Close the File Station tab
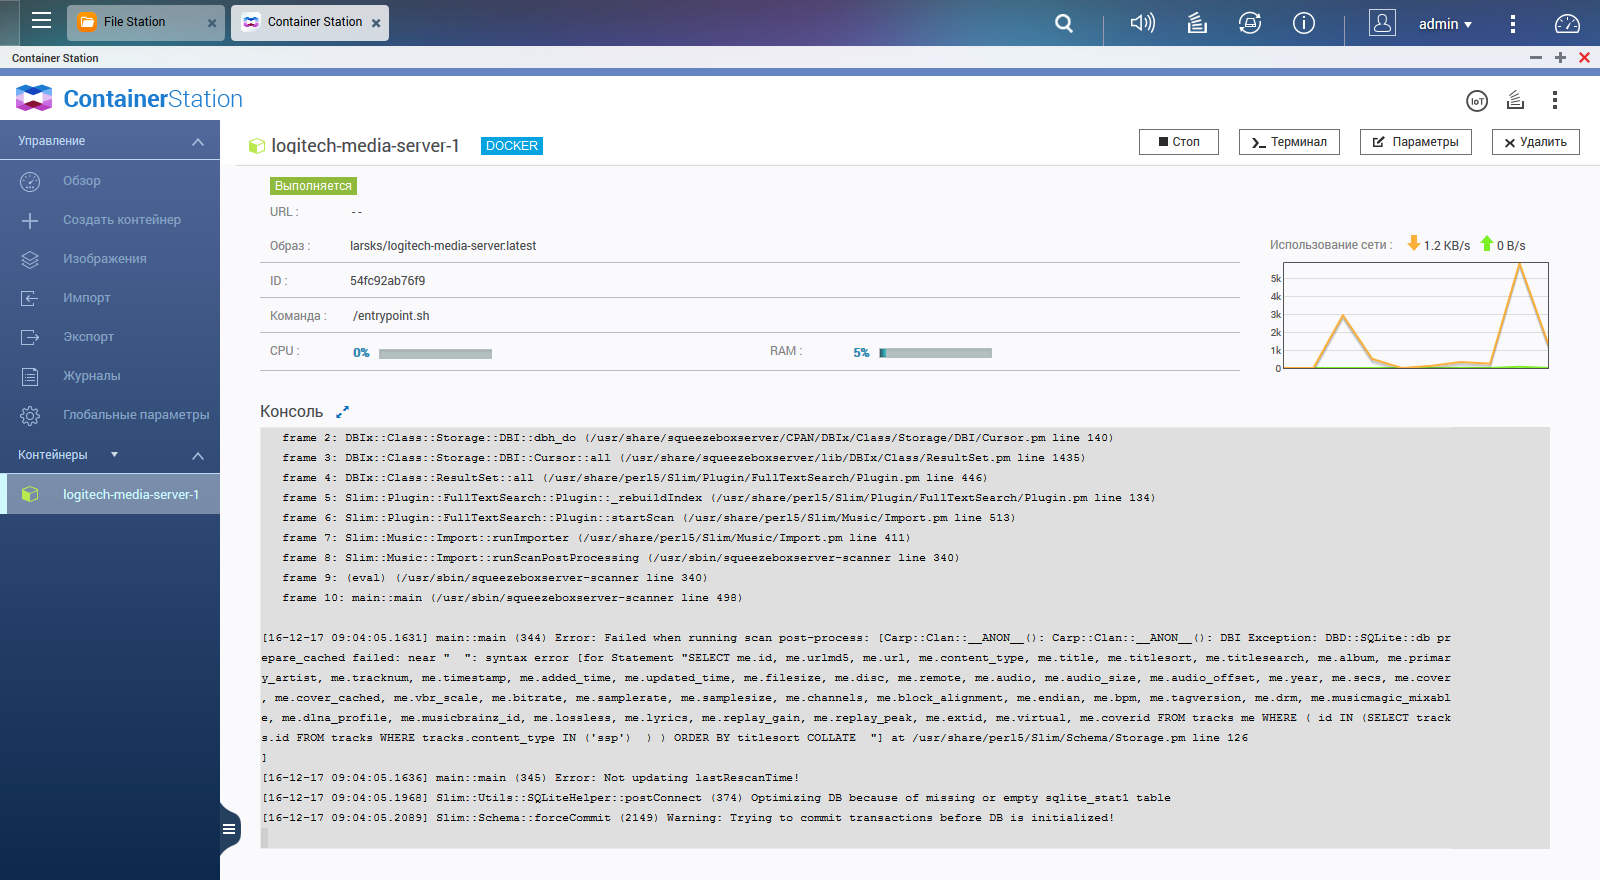Viewport: 1600px width, 880px height. [212, 23]
